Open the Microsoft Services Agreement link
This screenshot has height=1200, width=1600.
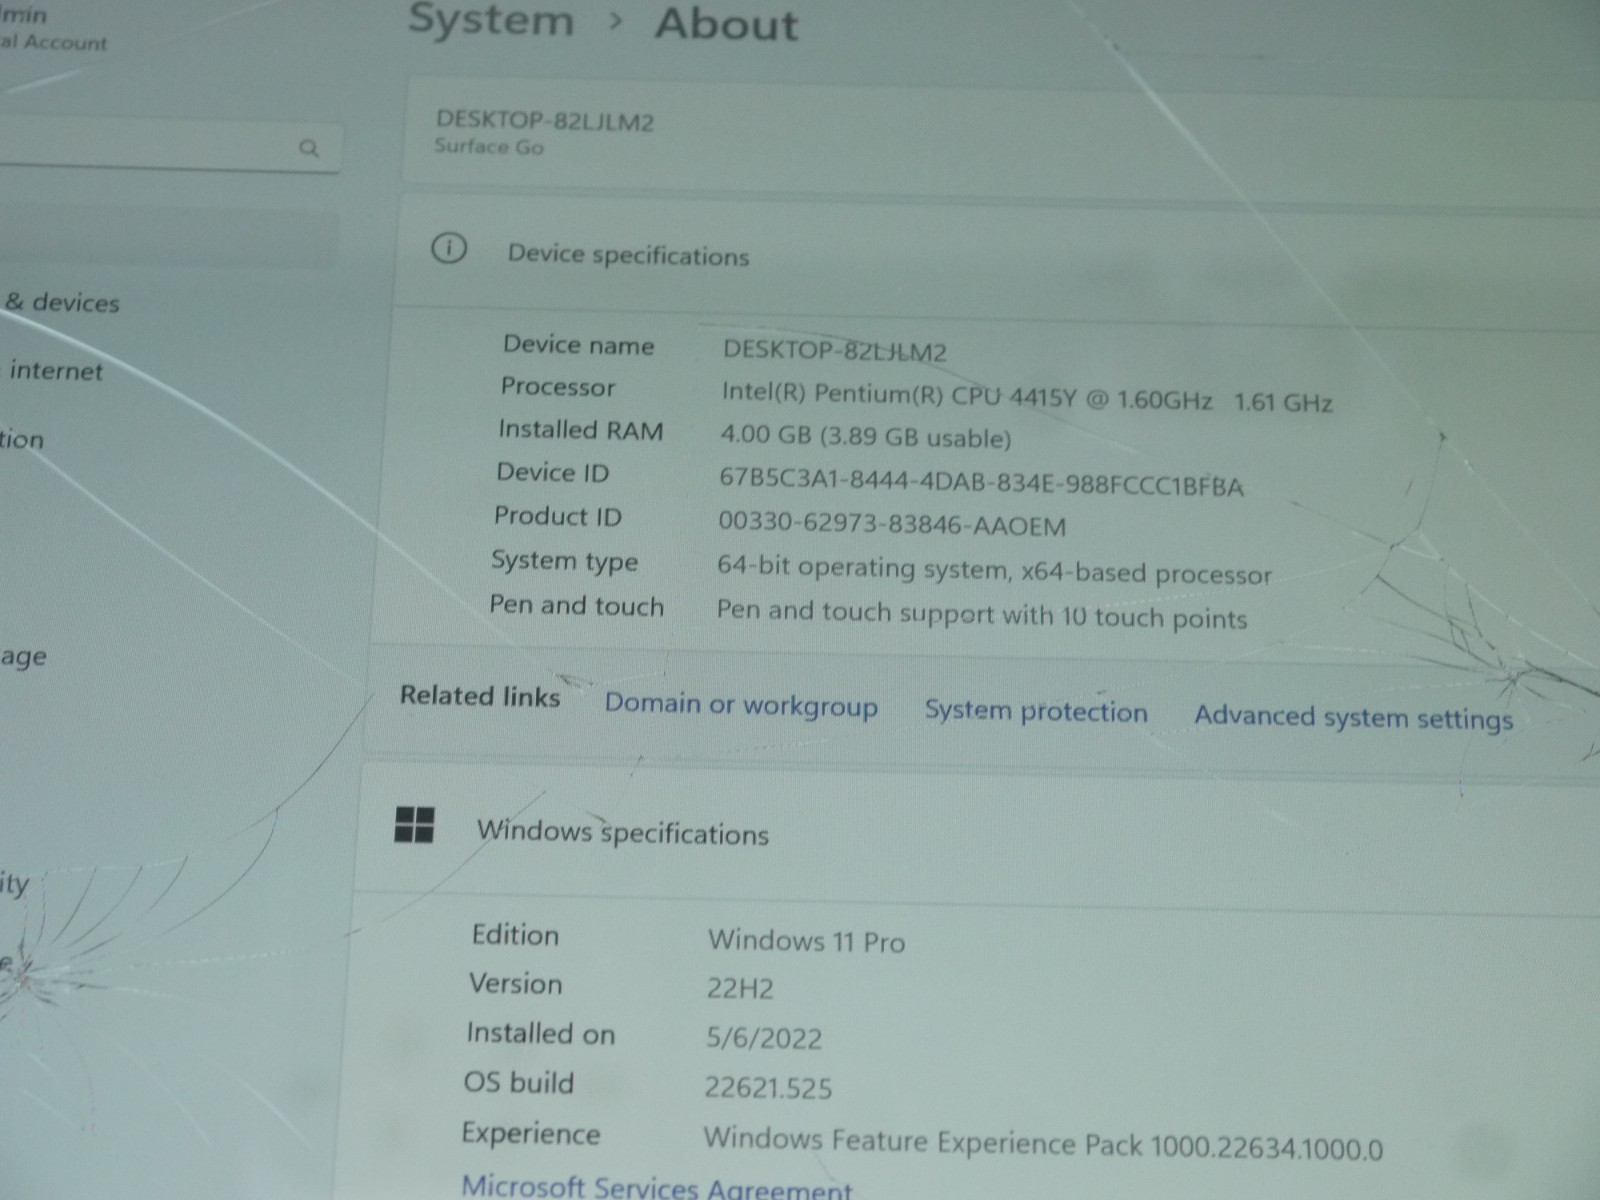657,1187
